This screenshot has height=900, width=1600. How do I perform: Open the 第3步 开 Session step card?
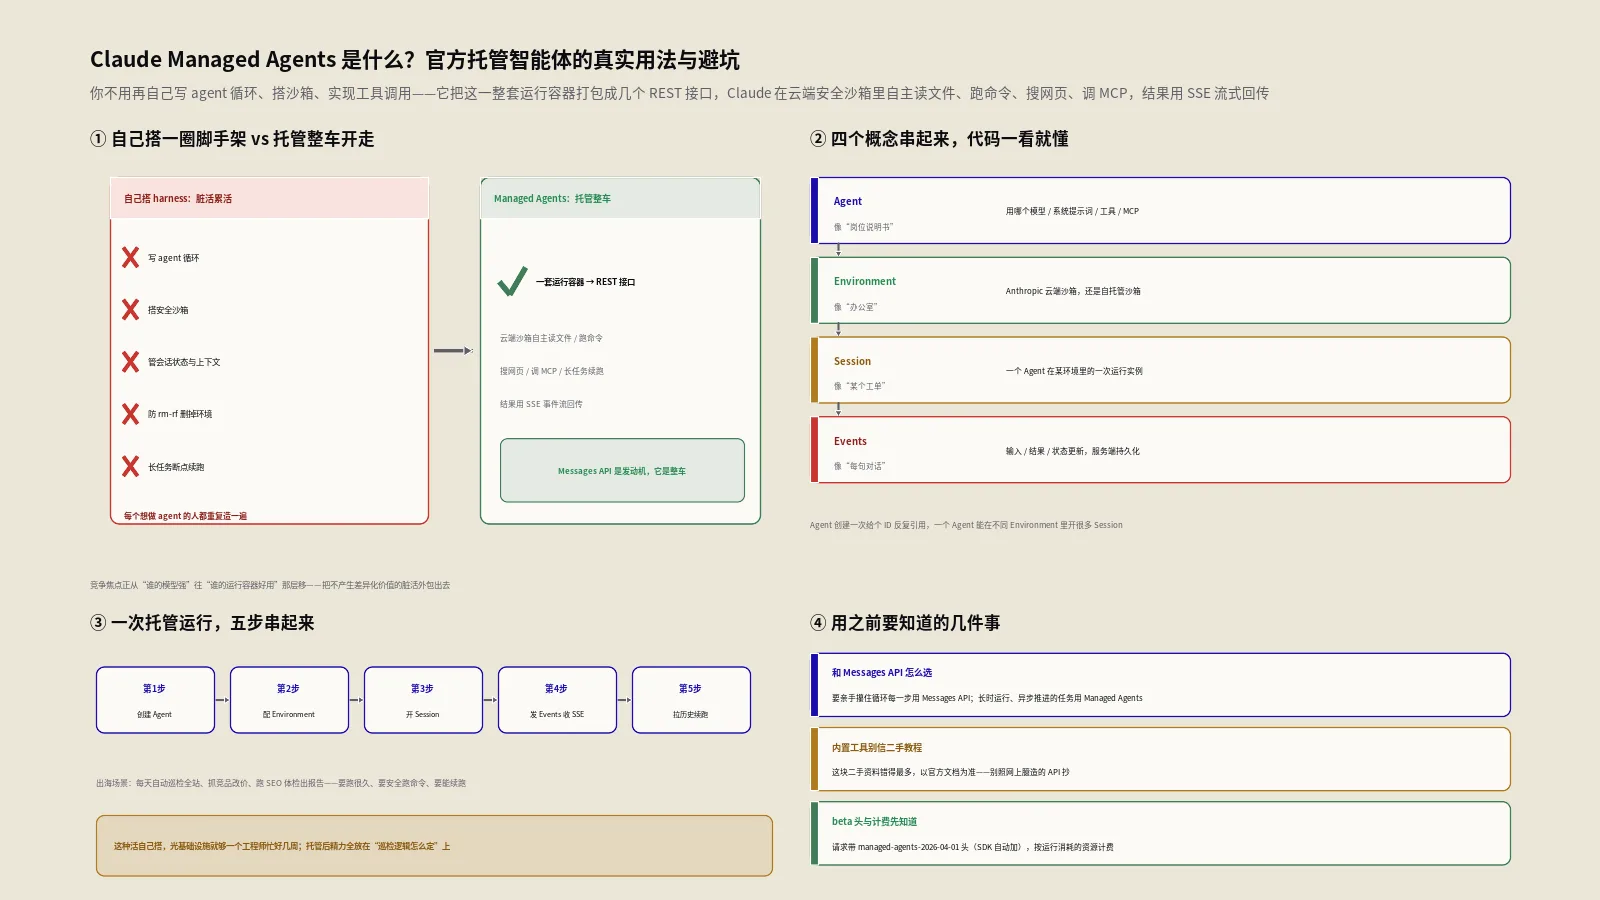(423, 700)
